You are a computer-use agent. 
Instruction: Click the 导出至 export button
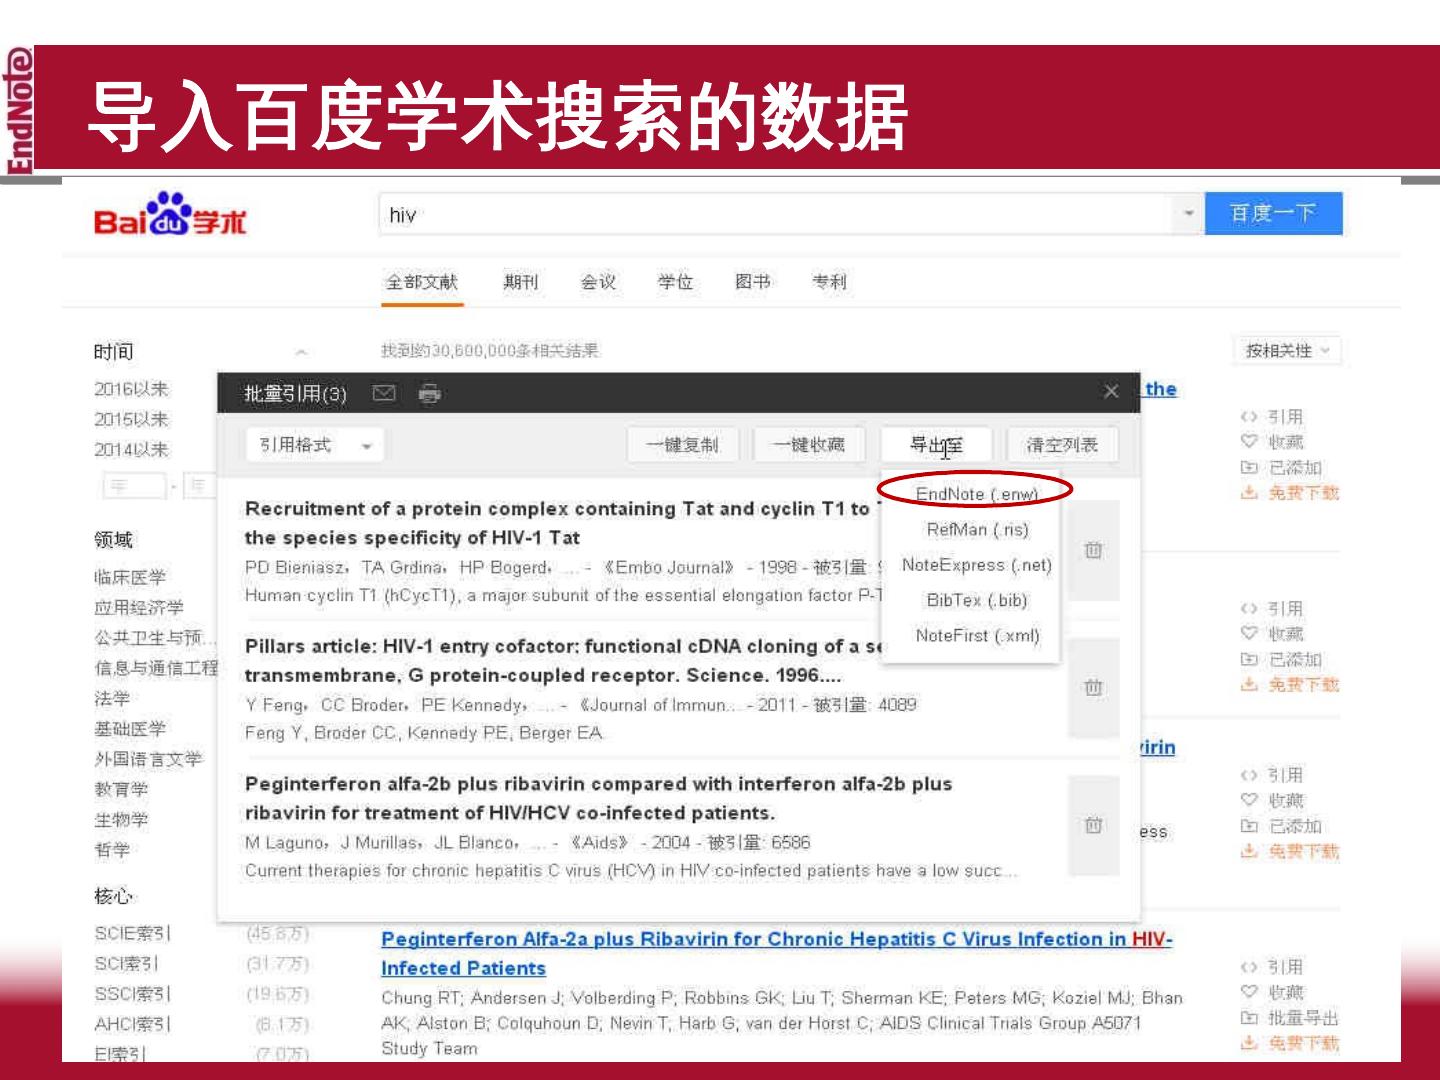936,445
